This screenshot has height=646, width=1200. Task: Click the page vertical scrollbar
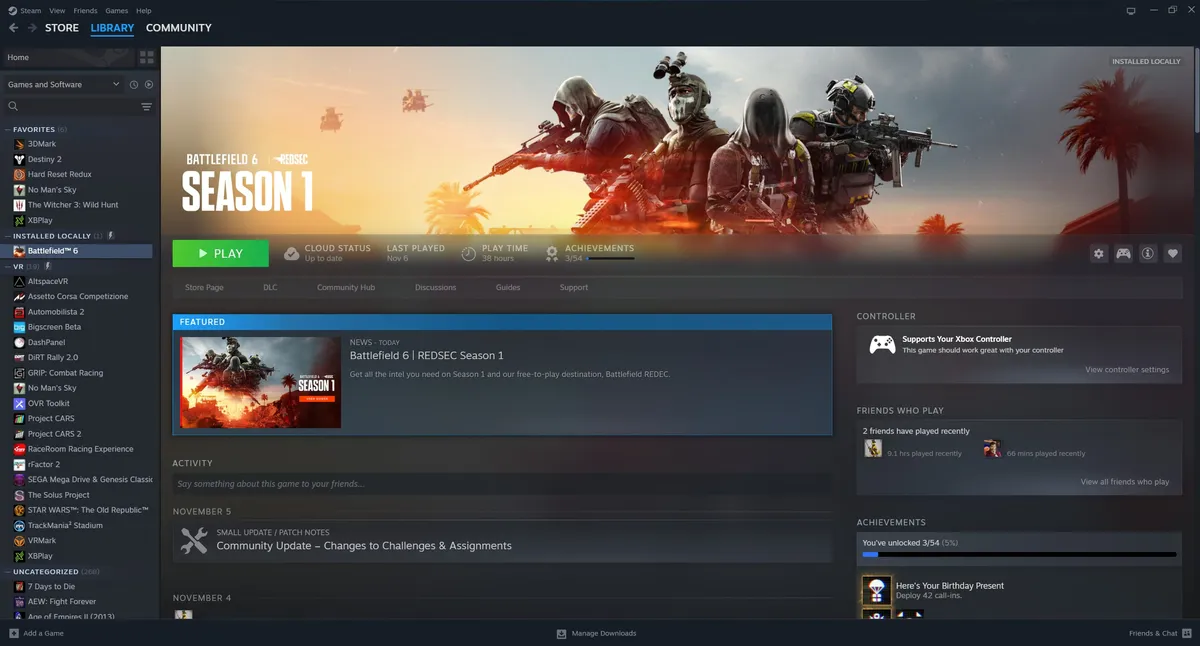coord(1197,90)
